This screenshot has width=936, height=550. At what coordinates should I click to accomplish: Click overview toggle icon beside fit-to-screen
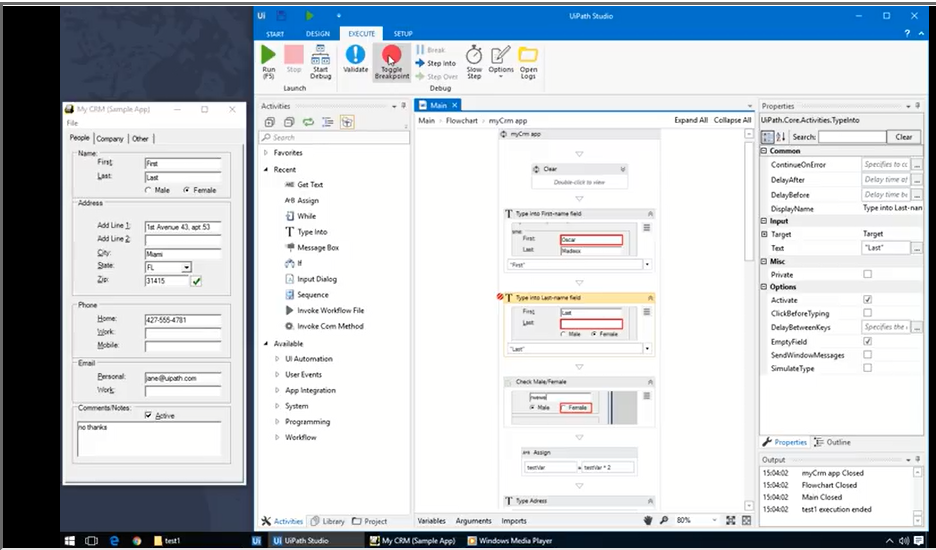746,521
